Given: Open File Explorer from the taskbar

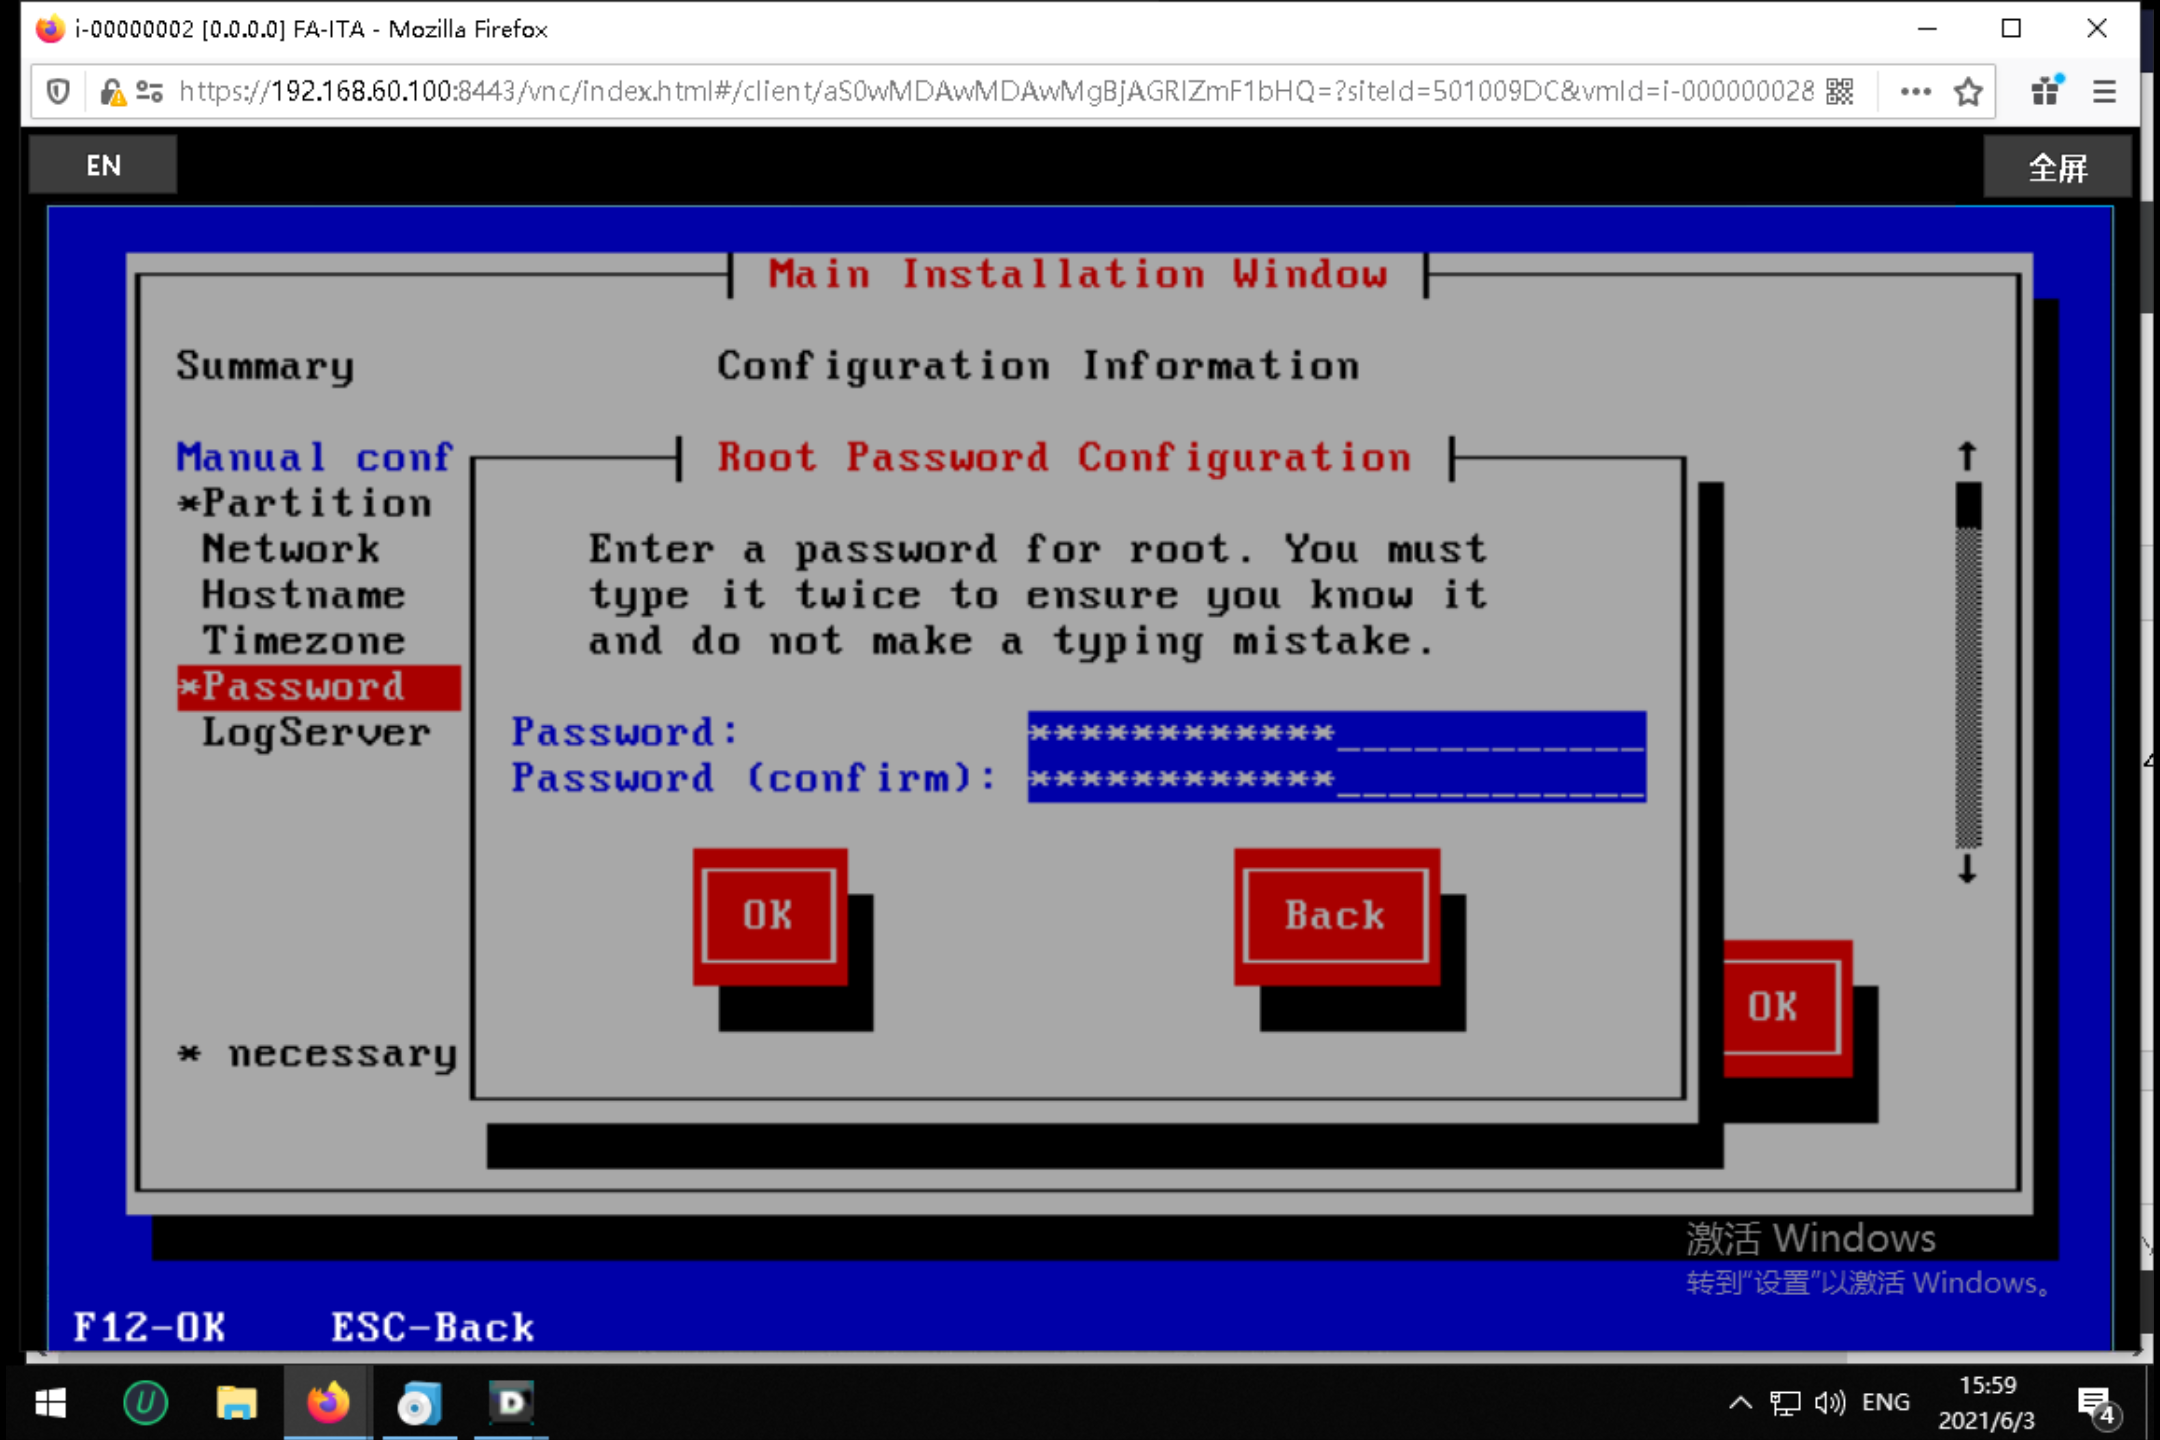Looking at the screenshot, I should pos(237,1403).
